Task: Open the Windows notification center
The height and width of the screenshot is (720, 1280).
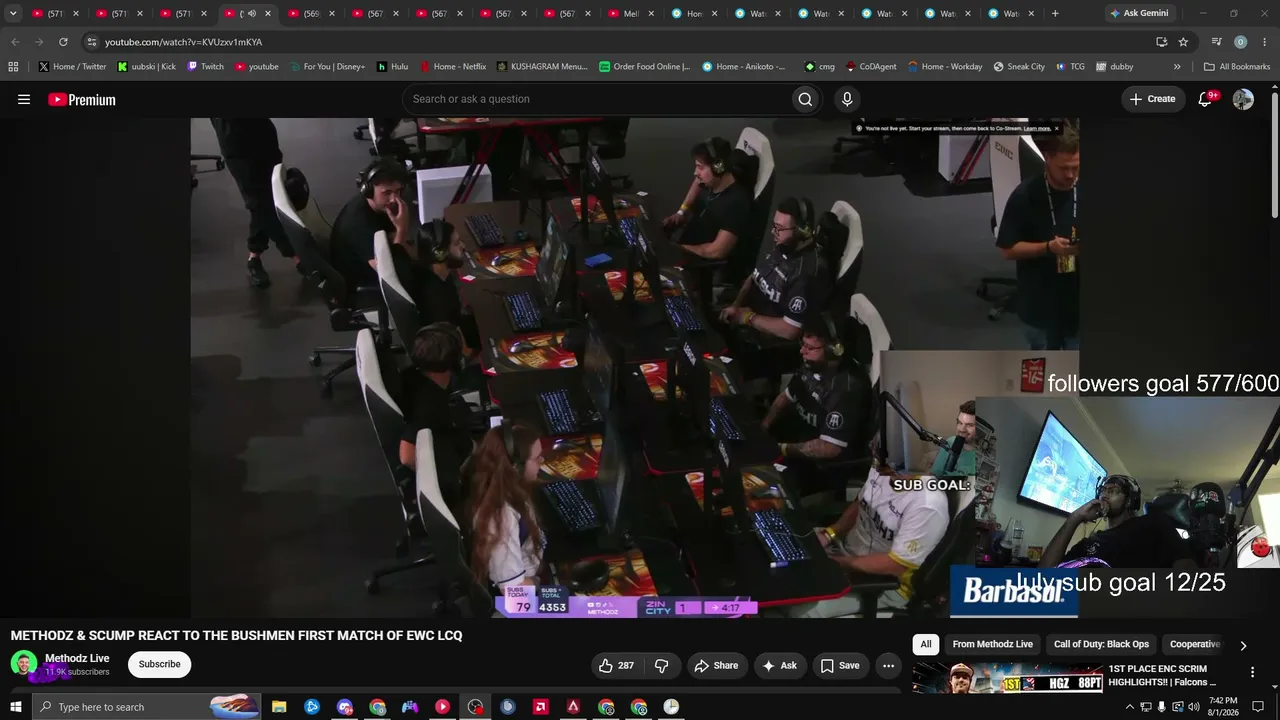Action: (1258, 707)
